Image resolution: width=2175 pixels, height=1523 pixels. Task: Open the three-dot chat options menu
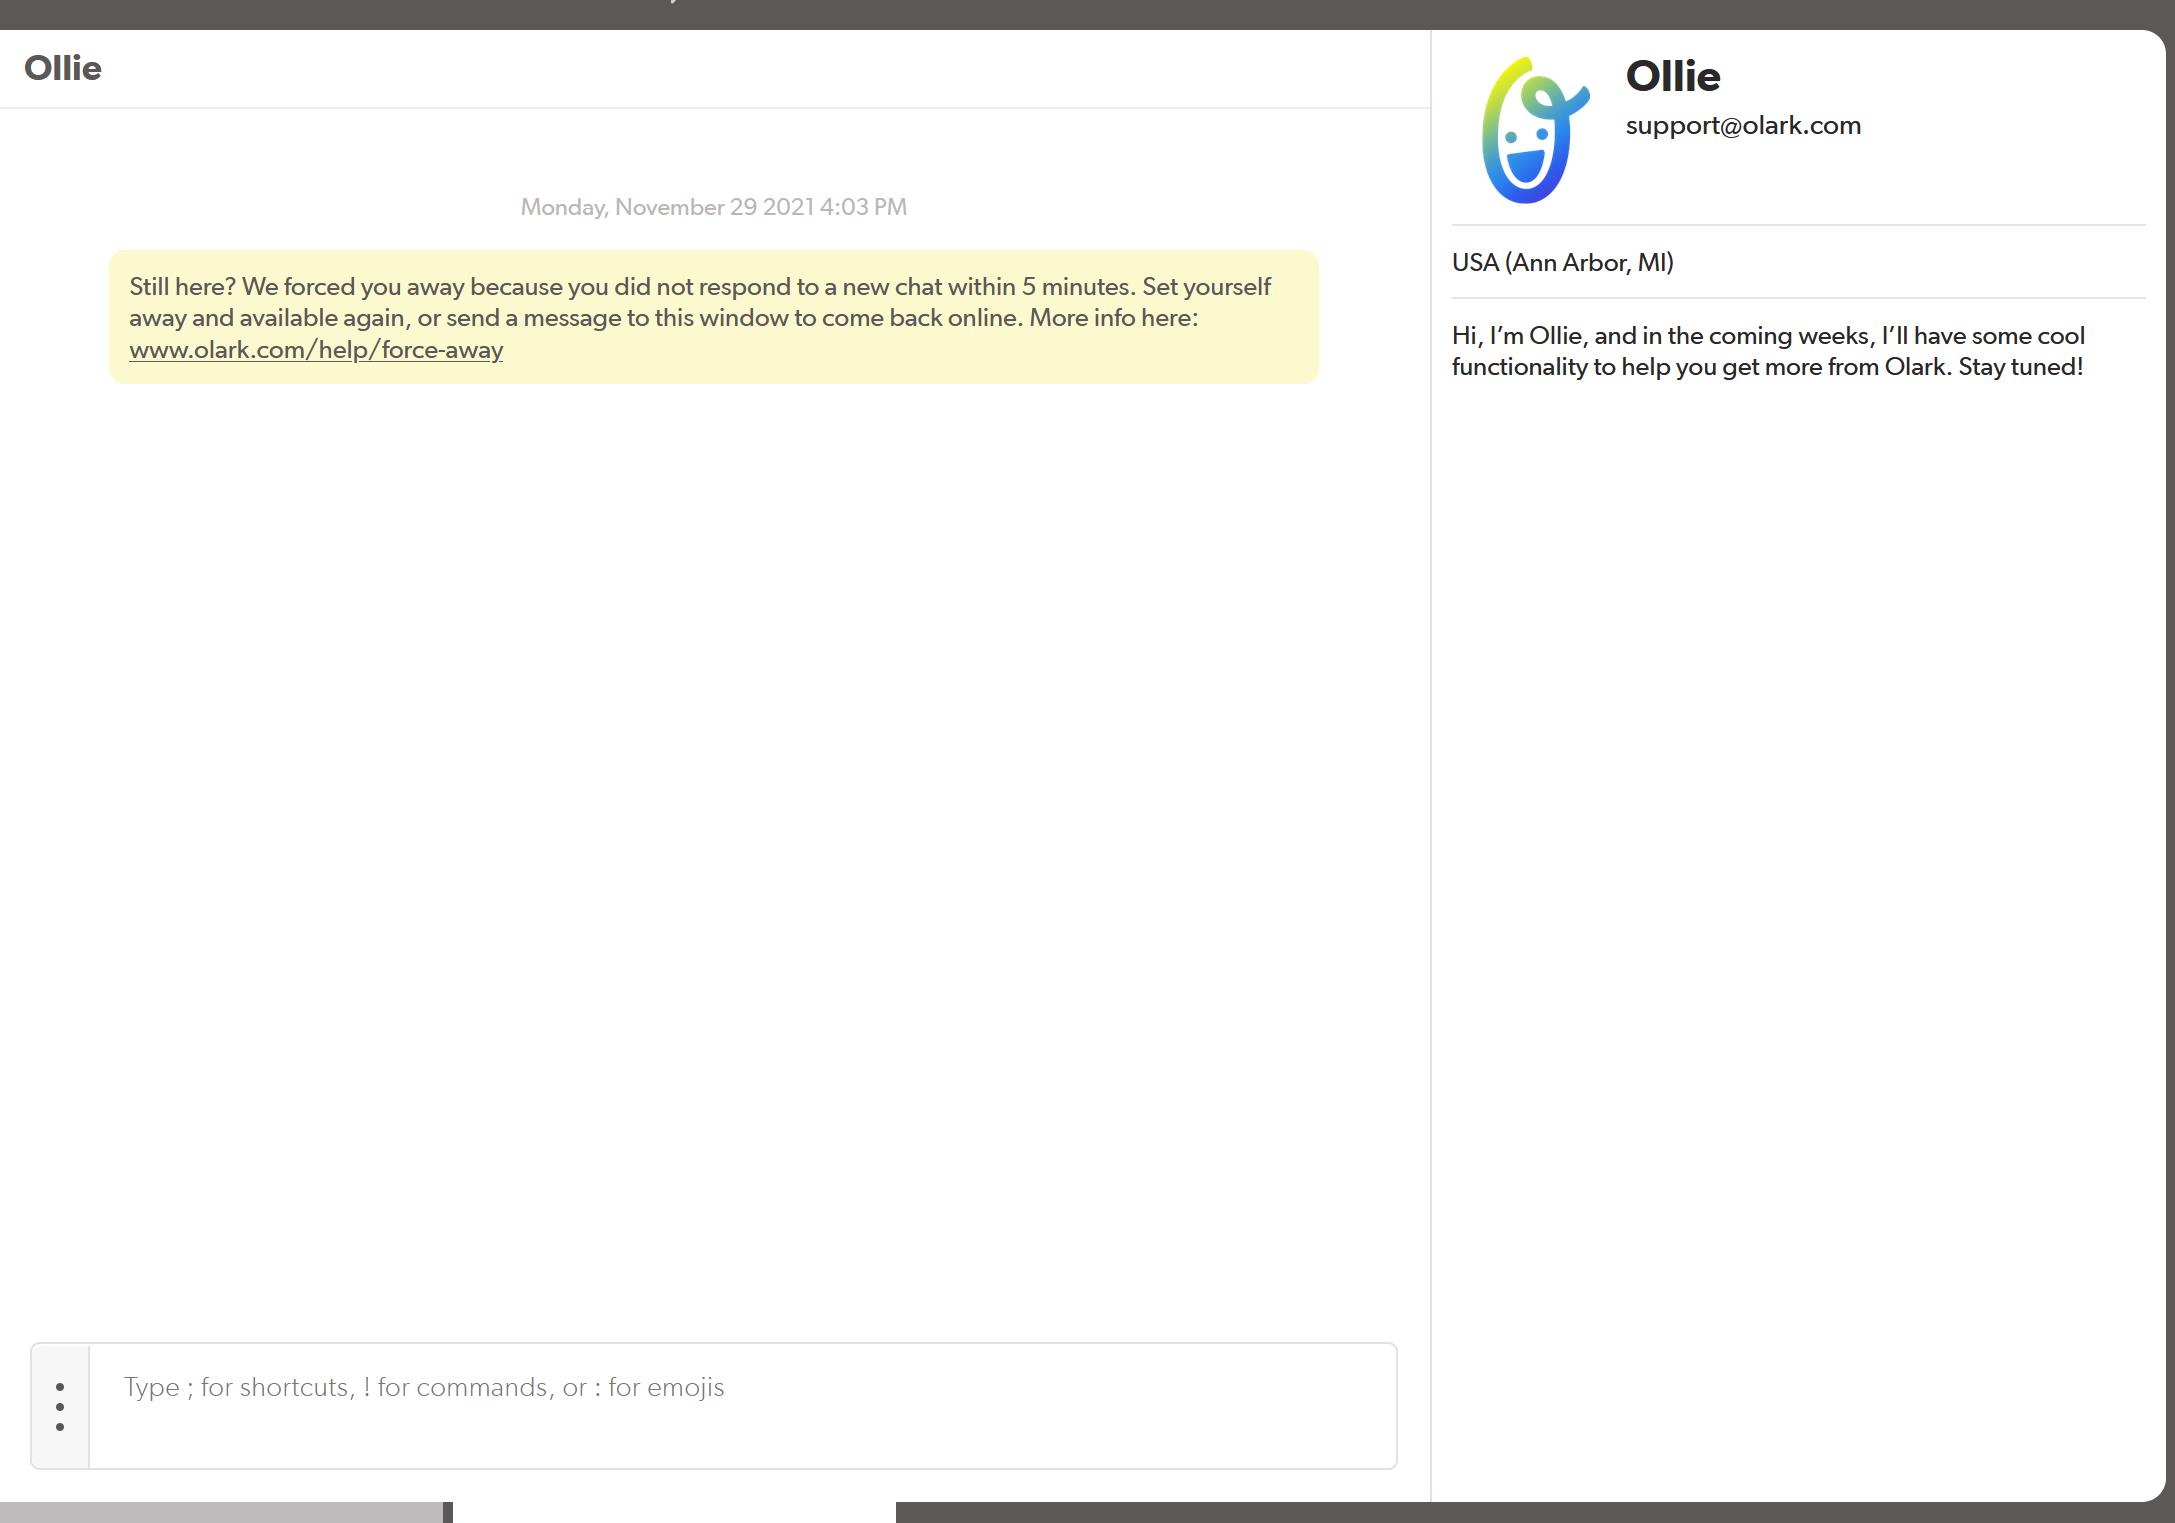click(x=60, y=1406)
